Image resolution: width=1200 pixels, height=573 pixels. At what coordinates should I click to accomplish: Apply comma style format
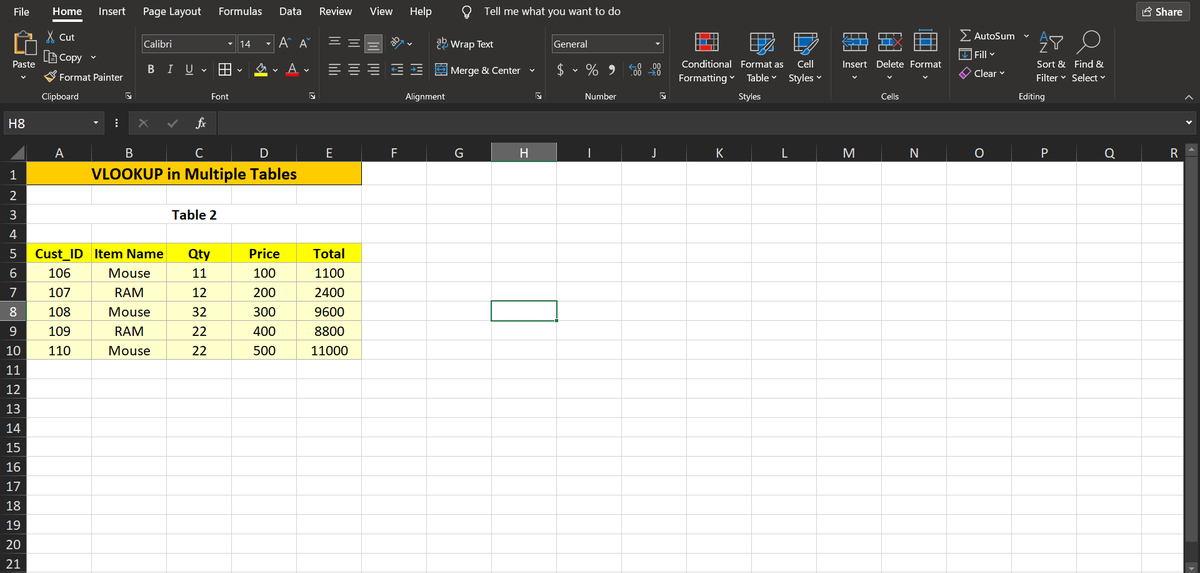click(x=610, y=70)
